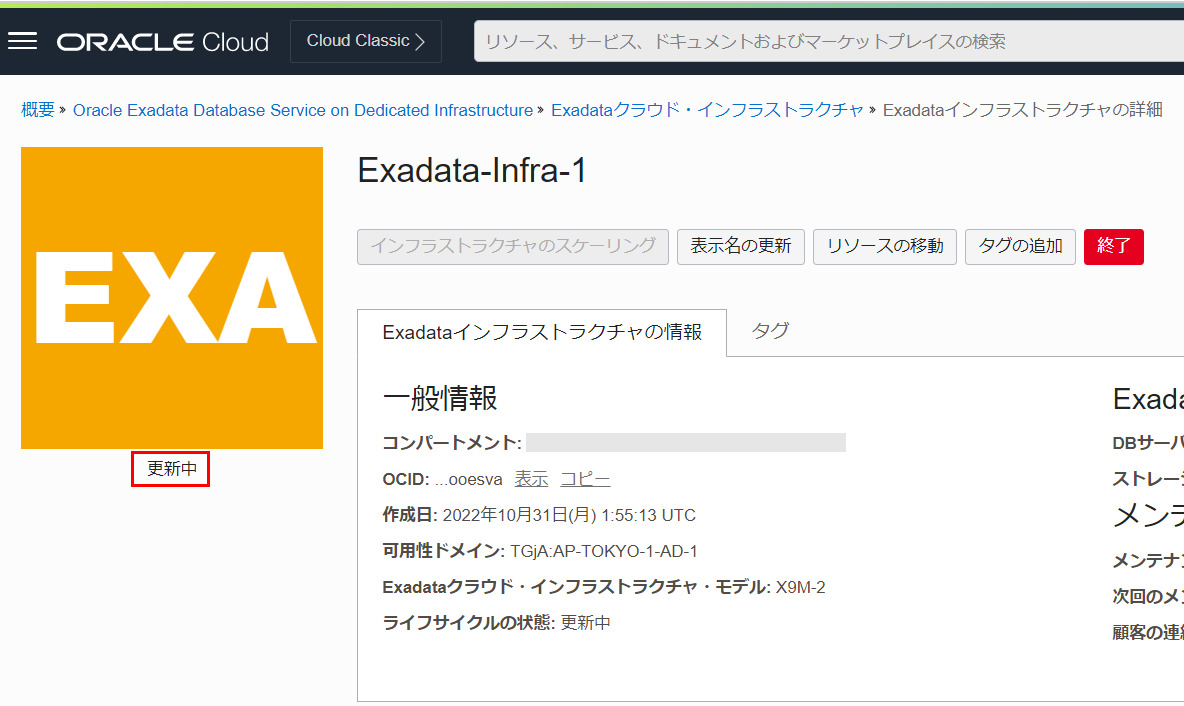Image resolution: width=1184 pixels, height=706 pixels.
Task: Click the 更新中 status label under icon
Action: tap(171, 469)
